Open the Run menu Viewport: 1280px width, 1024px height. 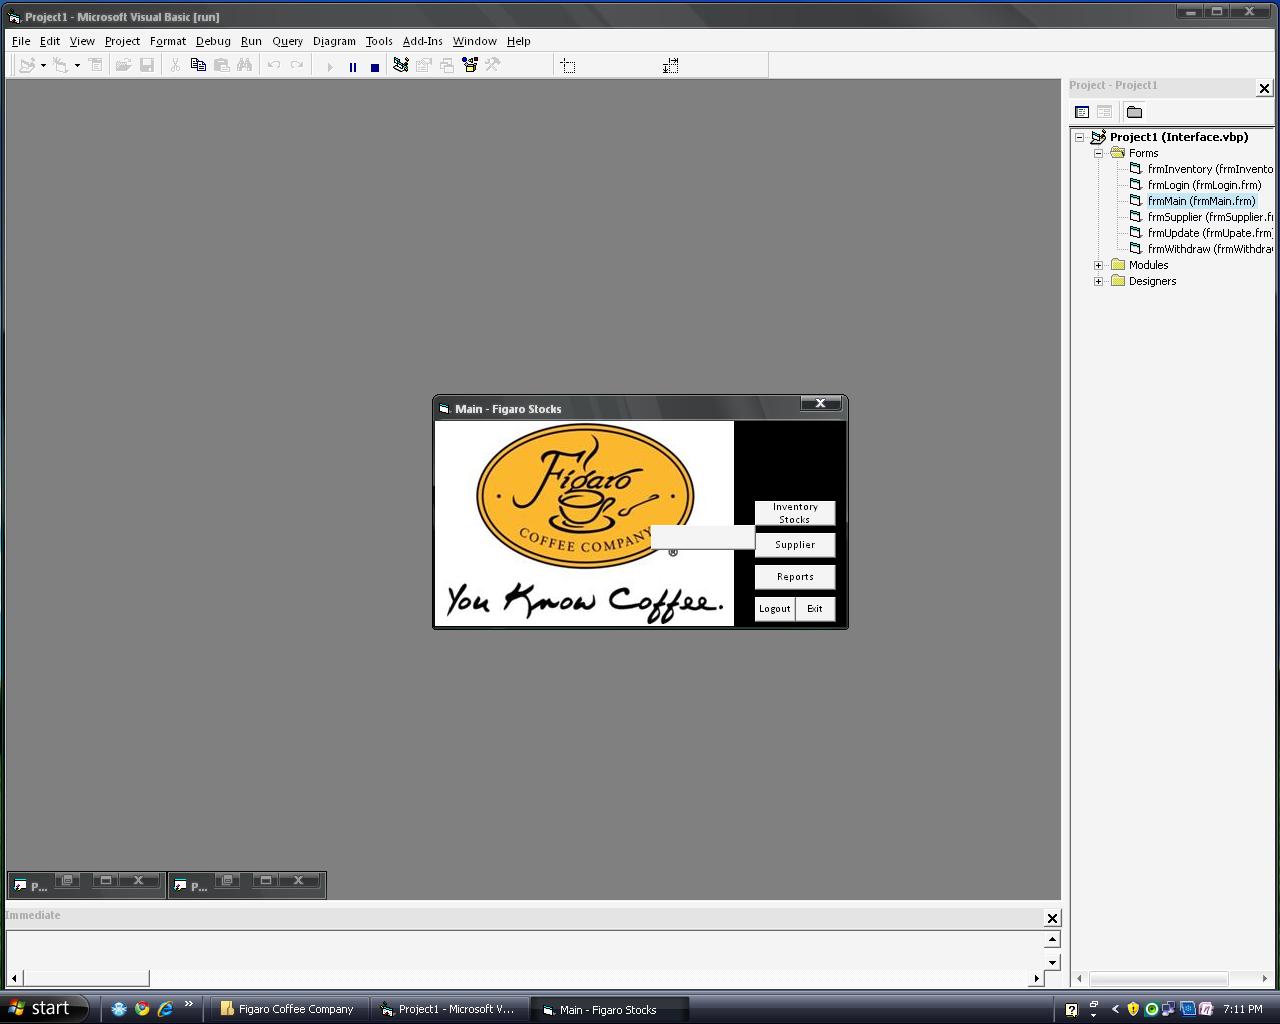coord(251,41)
